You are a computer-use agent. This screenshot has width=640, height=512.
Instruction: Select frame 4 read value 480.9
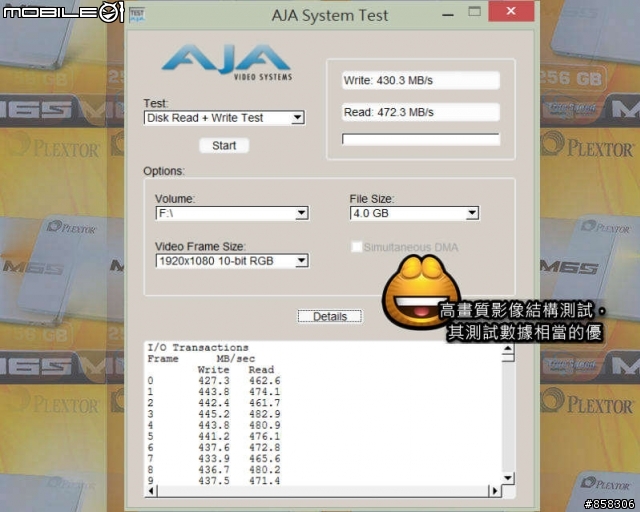[x=264, y=425]
